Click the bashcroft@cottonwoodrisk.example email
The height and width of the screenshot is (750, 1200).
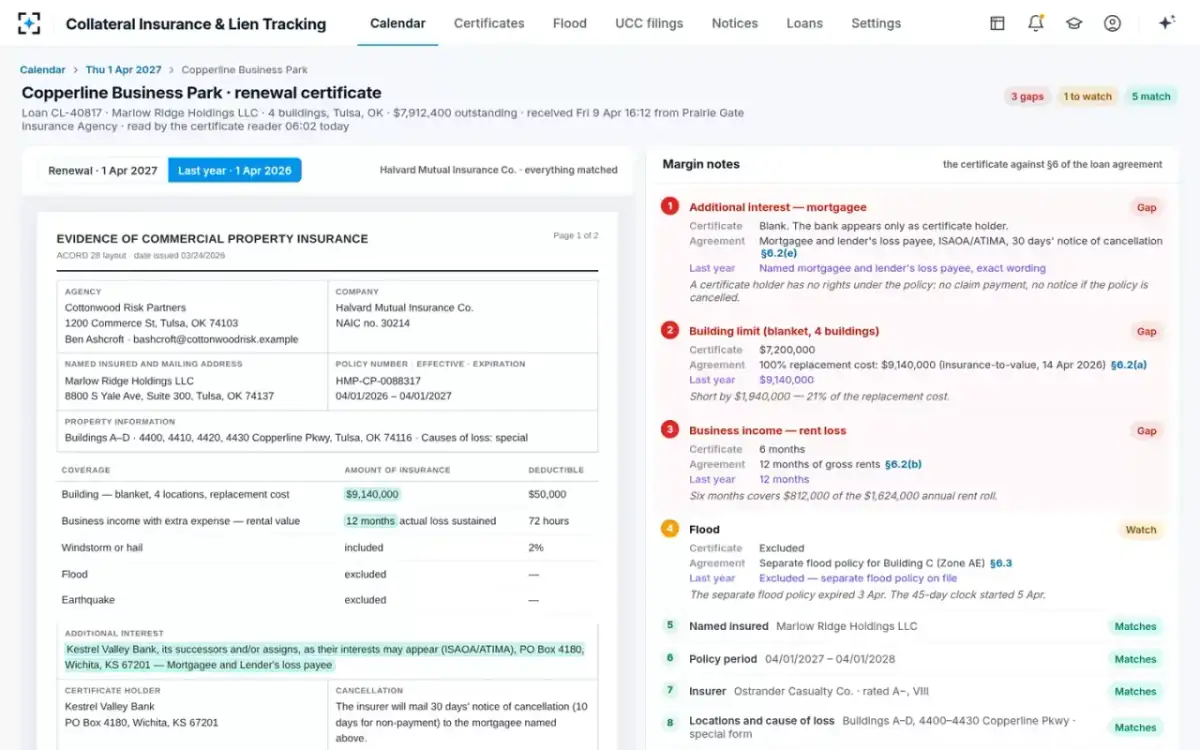coord(213,339)
